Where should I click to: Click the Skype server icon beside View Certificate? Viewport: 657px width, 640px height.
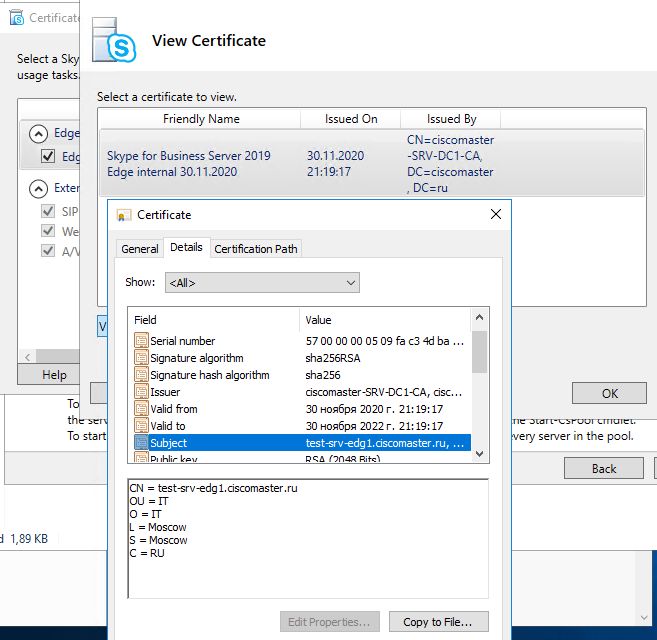(x=114, y=41)
